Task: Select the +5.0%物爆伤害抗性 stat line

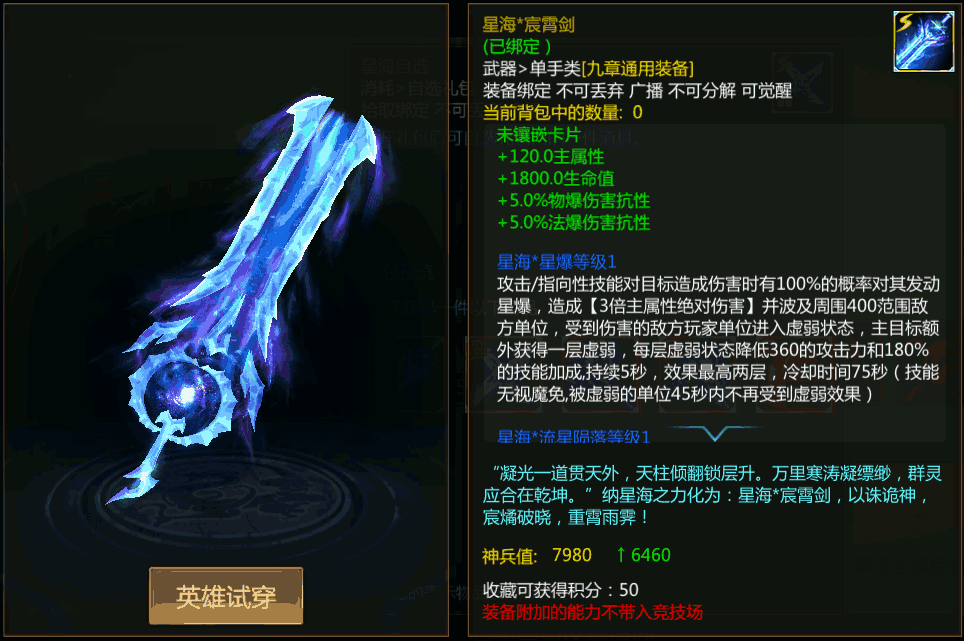Action: (574, 201)
